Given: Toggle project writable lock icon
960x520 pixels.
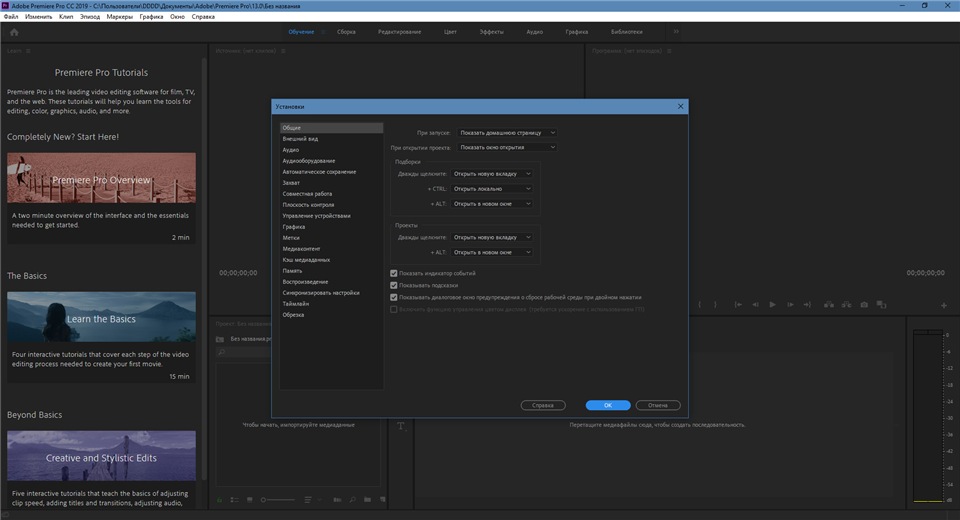Looking at the screenshot, I should click(220, 500).
